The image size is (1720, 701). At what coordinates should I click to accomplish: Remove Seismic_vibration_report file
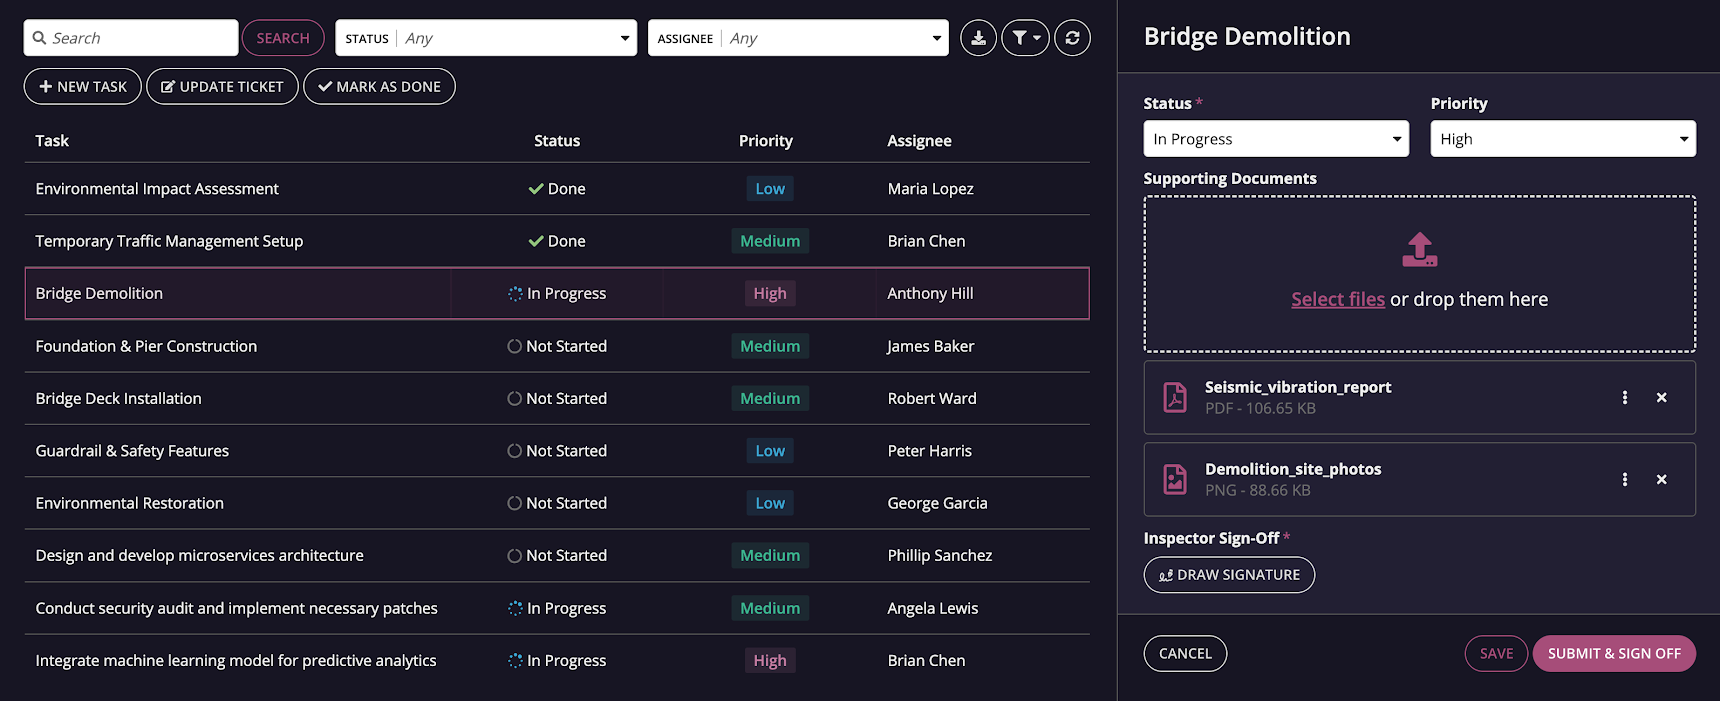coord(1661,397)
